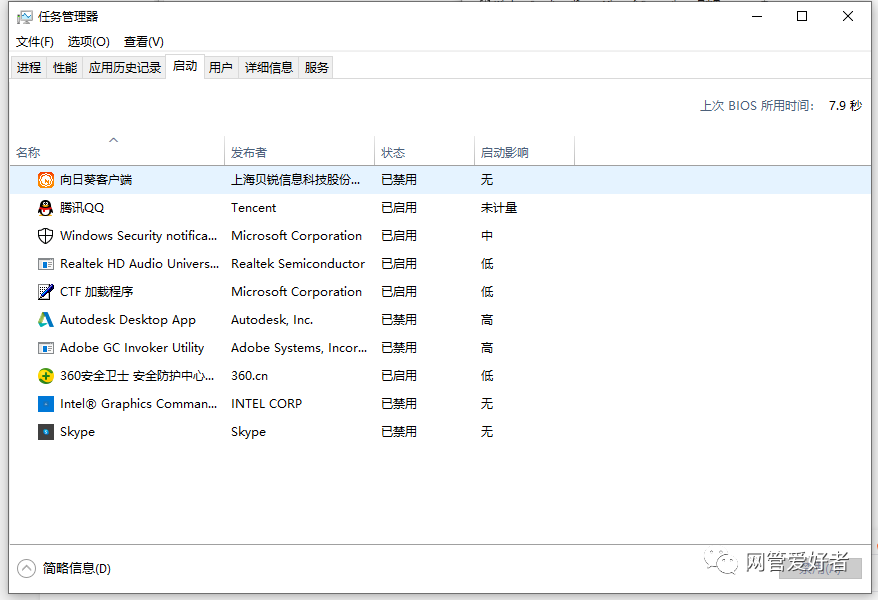Click the 上海贝锐信息科技股份... publisher cell
878x600 pixels.
pyautogui.click(x=296, y=180)
